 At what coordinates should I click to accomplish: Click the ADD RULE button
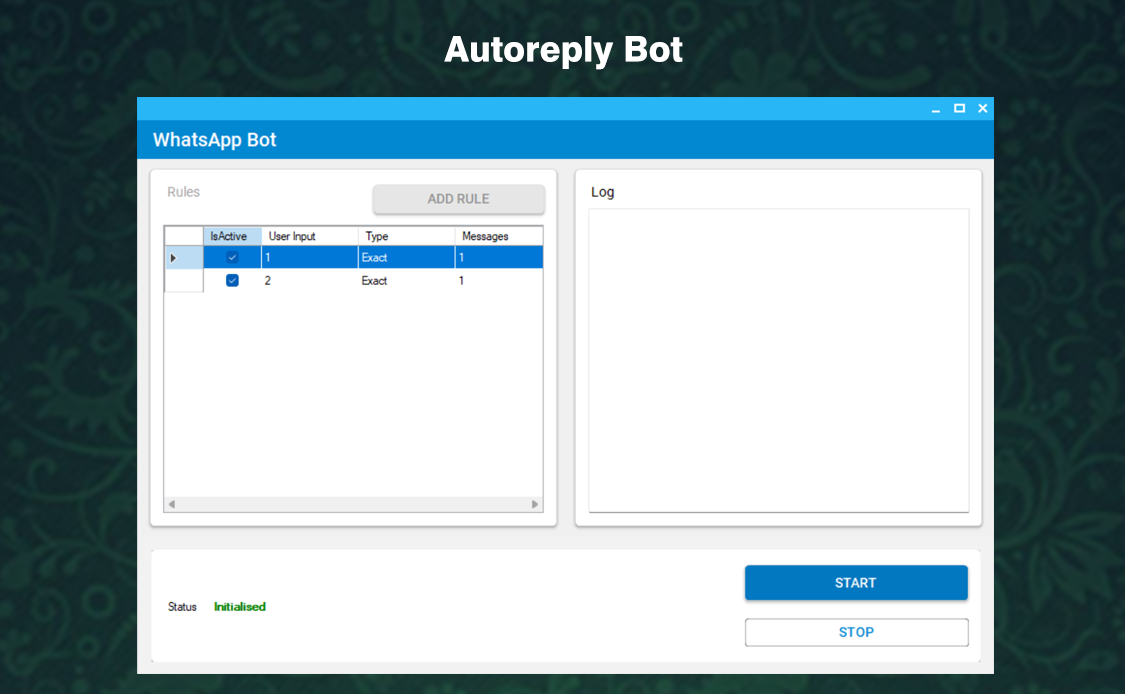(458, 199)
